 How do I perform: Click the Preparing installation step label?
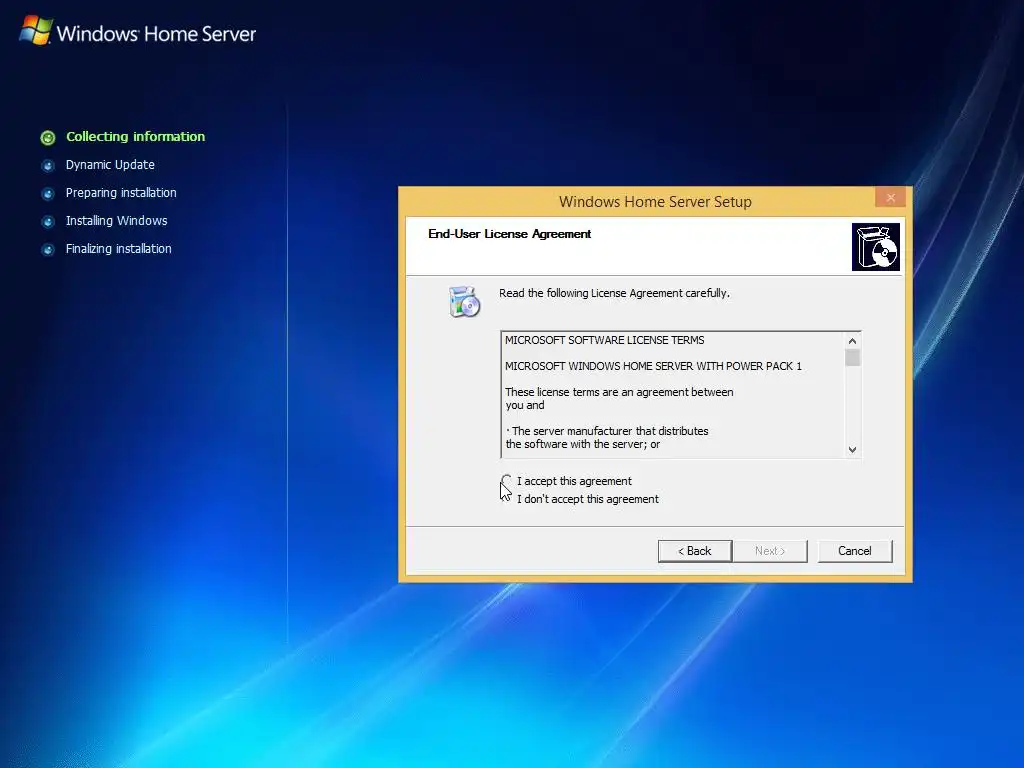121,193
